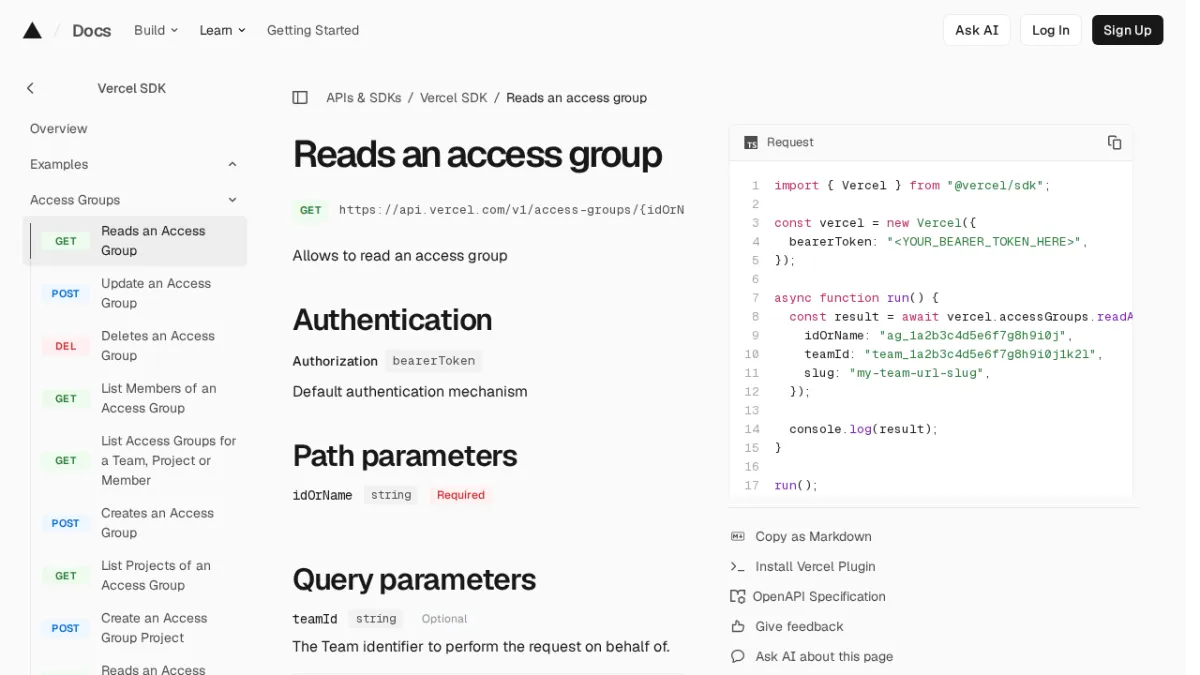This screenshot has height=675, width=1200.
Task: Click the bearerToken code label
Action: 434,361
